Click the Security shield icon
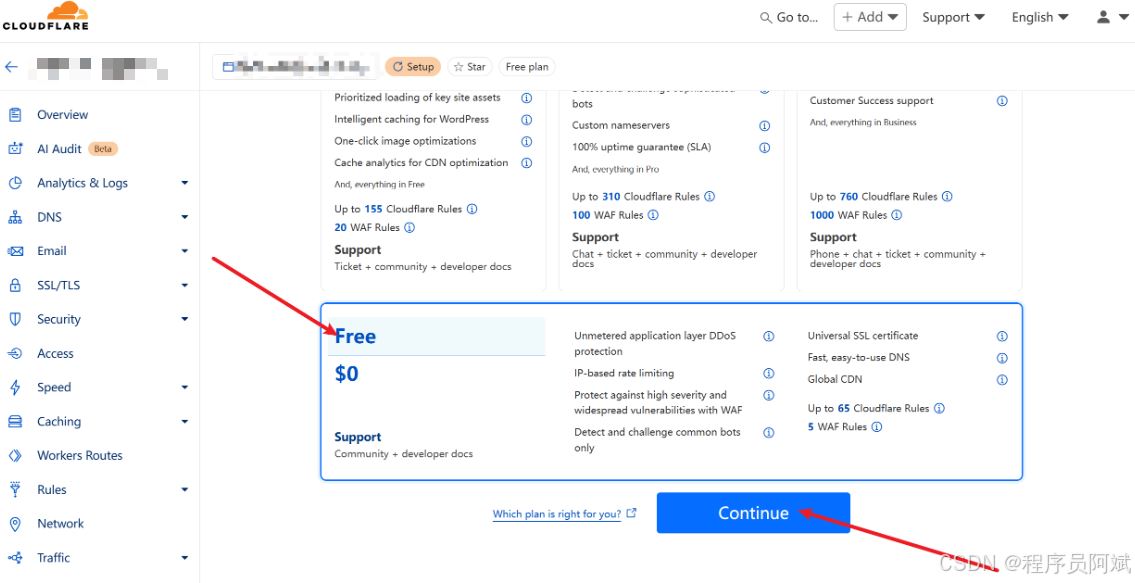This screenshot has width=1135, height=583. coord(15,319)
